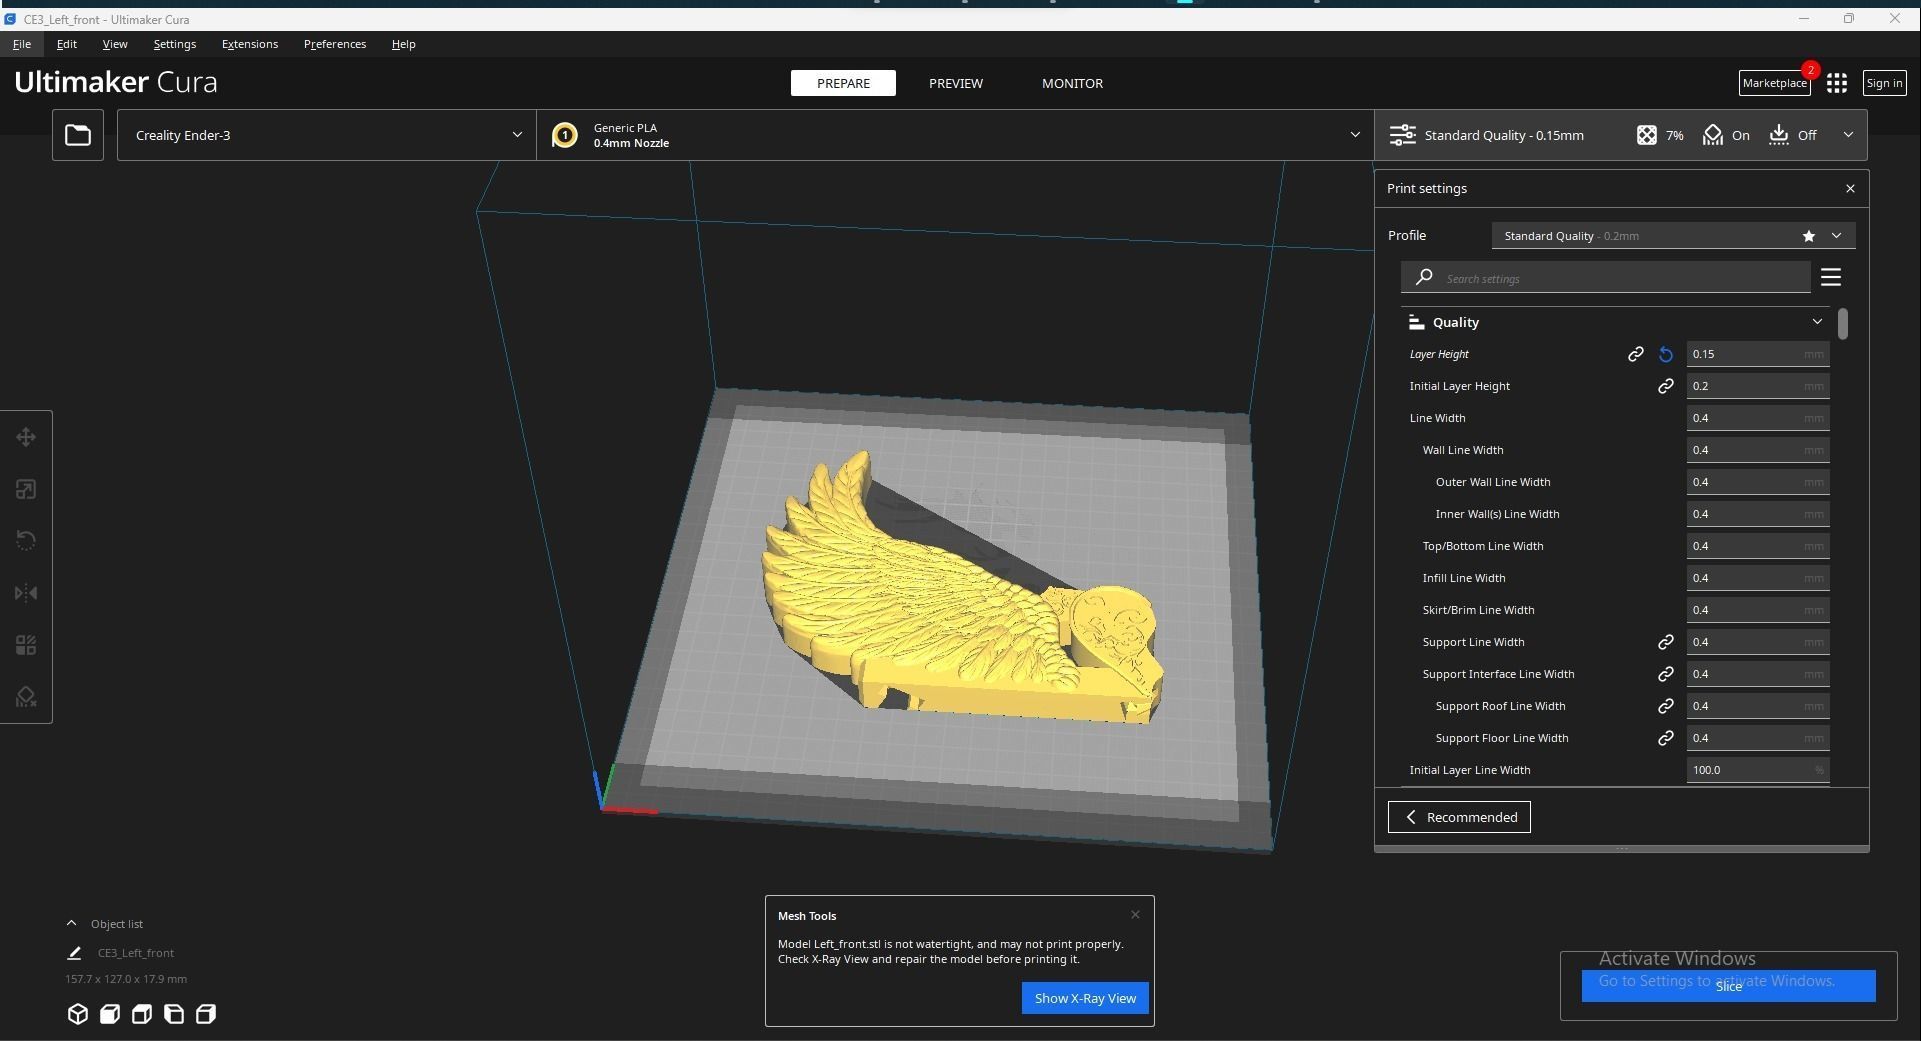
Task: Click the print settings vertical scrollbar
Action: pyautogui.click(x=1843, y=324)
